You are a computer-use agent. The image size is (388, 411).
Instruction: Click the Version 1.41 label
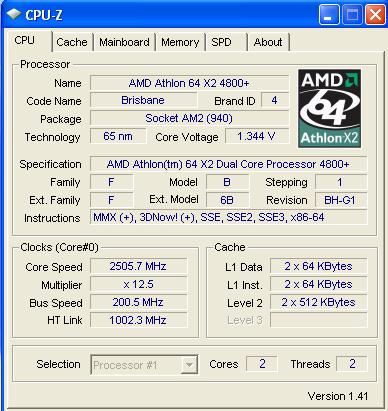click(338, 396)
